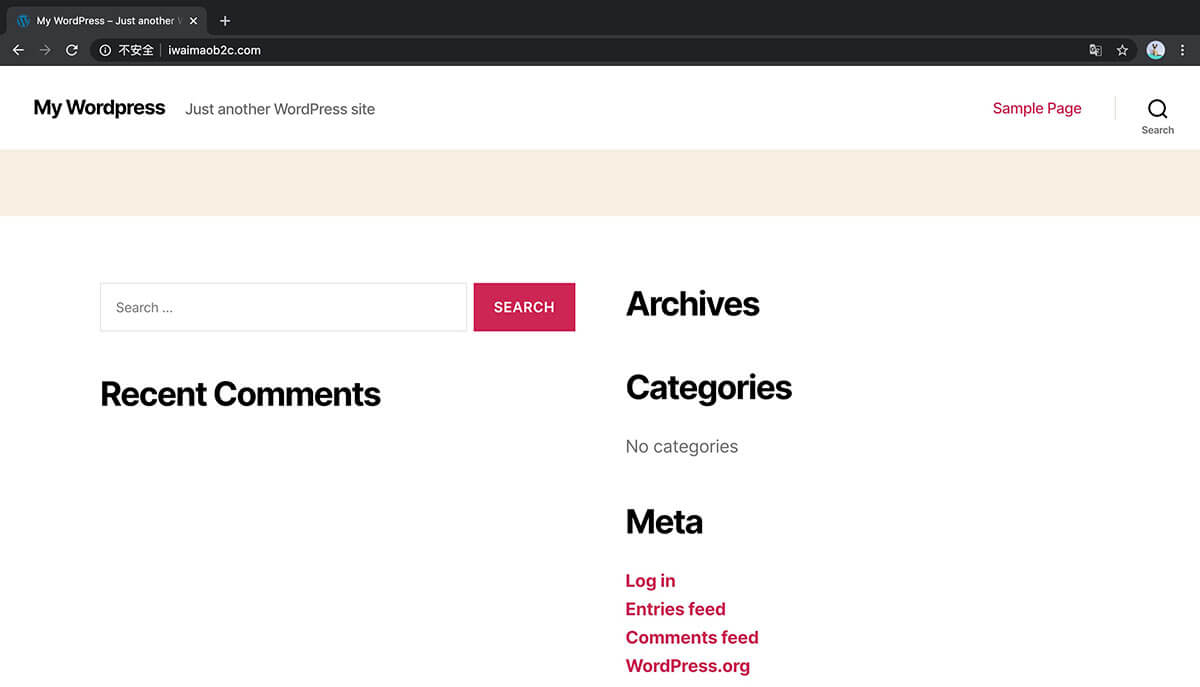
Task: Click the address bar URL iwaimaob2c.com
Action: pyautogui.click(x=214, y=50)
